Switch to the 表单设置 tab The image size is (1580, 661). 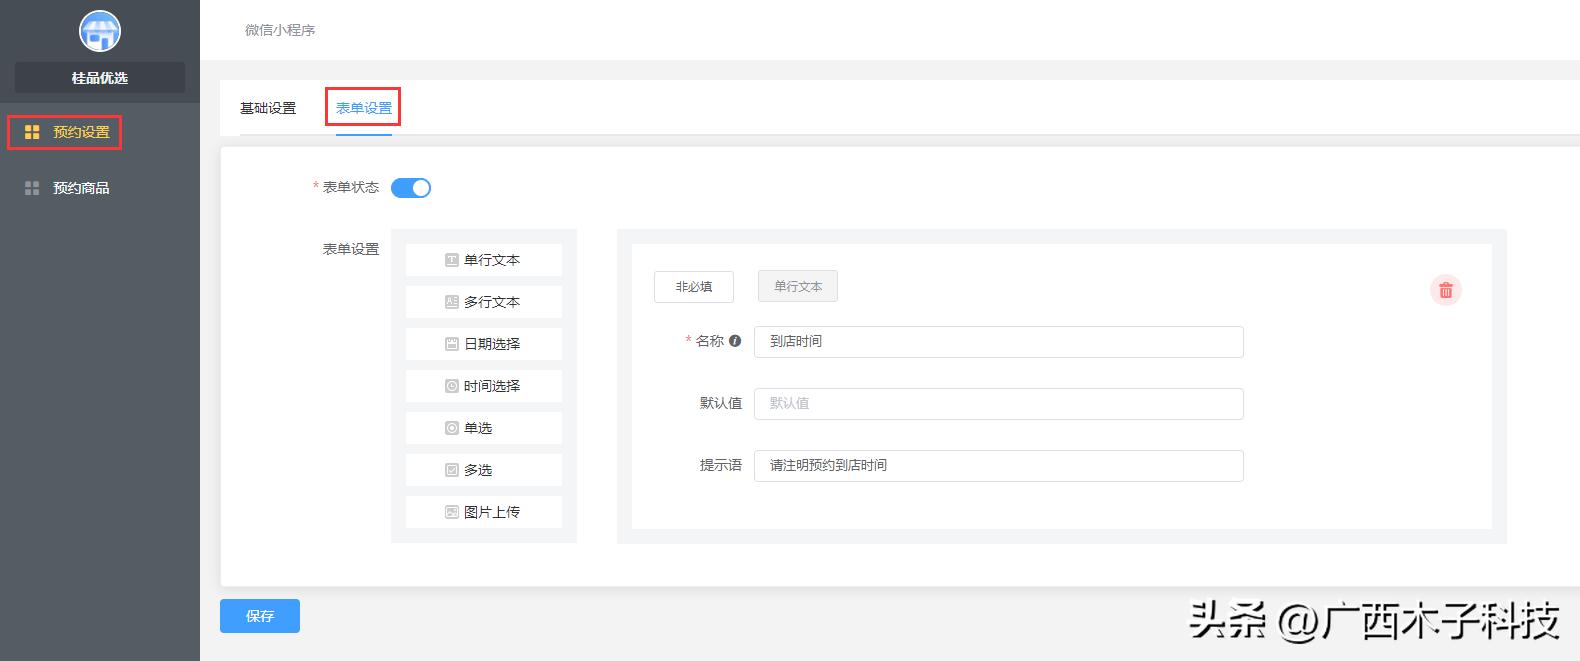coord(364,108)
